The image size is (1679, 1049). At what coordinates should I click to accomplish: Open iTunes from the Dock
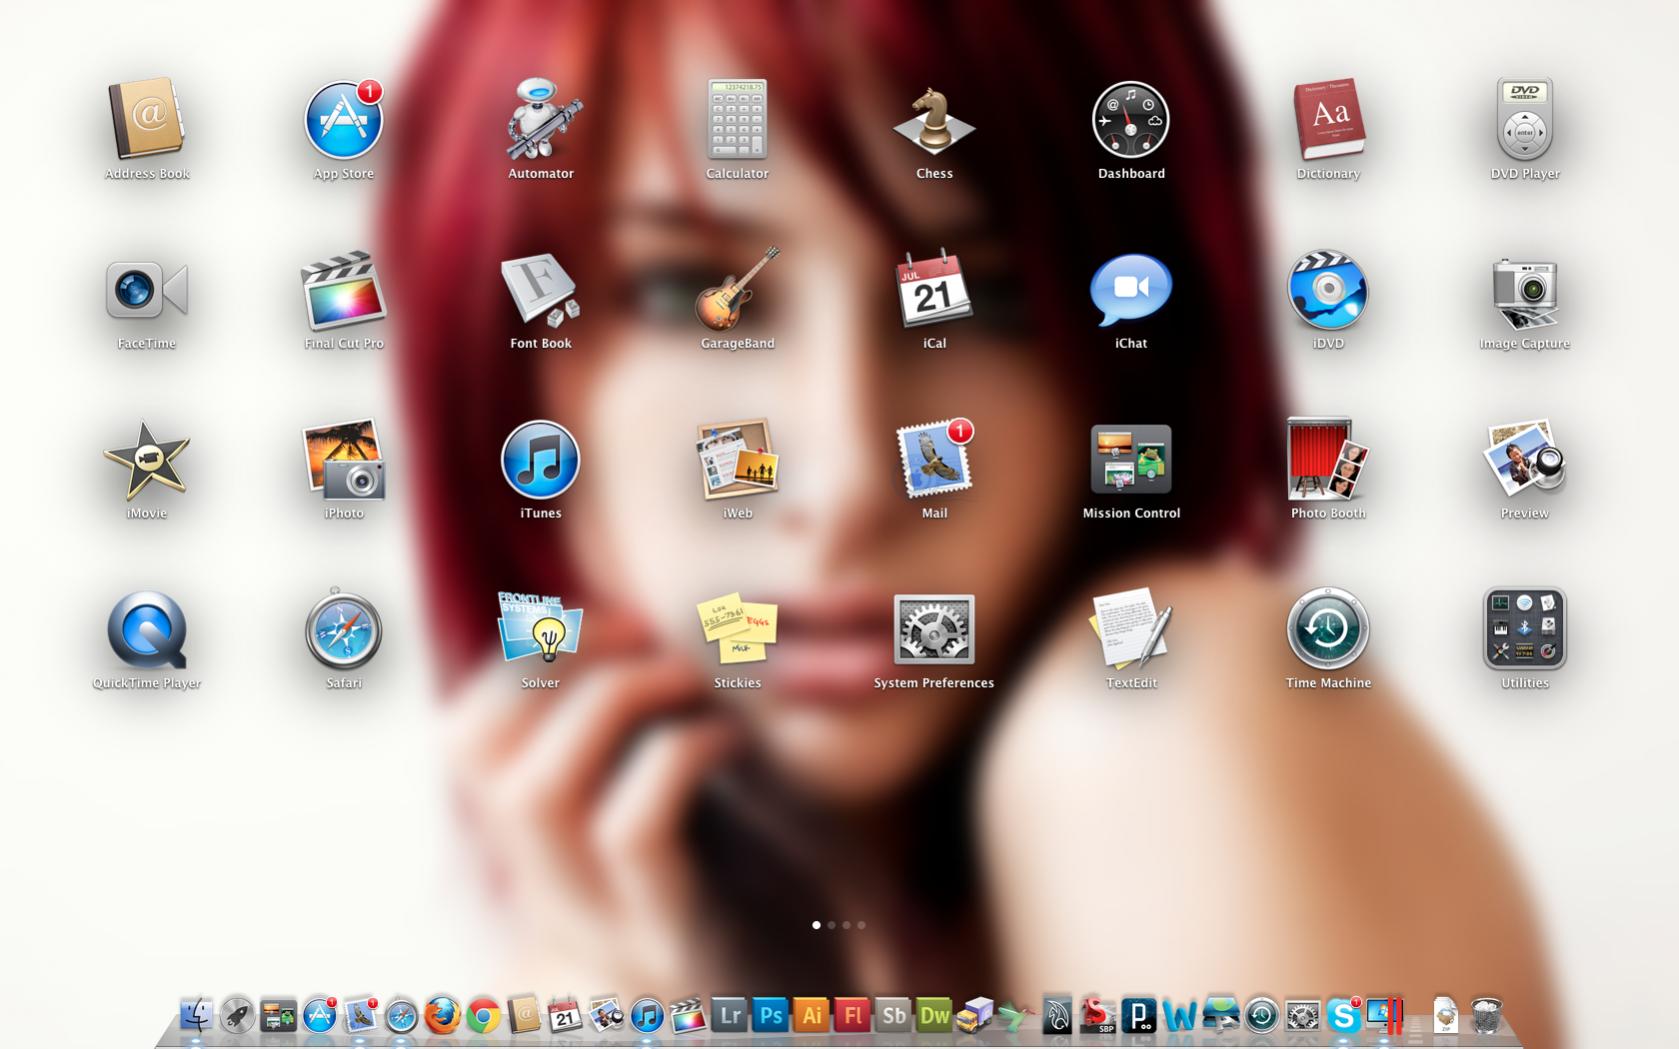point(647,1016)
